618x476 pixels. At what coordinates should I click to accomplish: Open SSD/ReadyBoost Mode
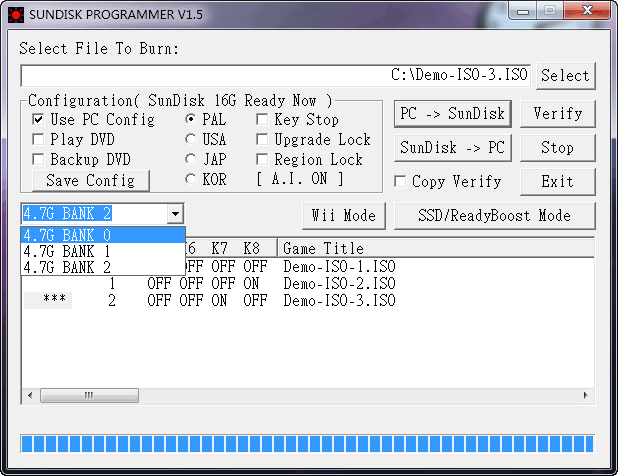[x=495, y=216]
